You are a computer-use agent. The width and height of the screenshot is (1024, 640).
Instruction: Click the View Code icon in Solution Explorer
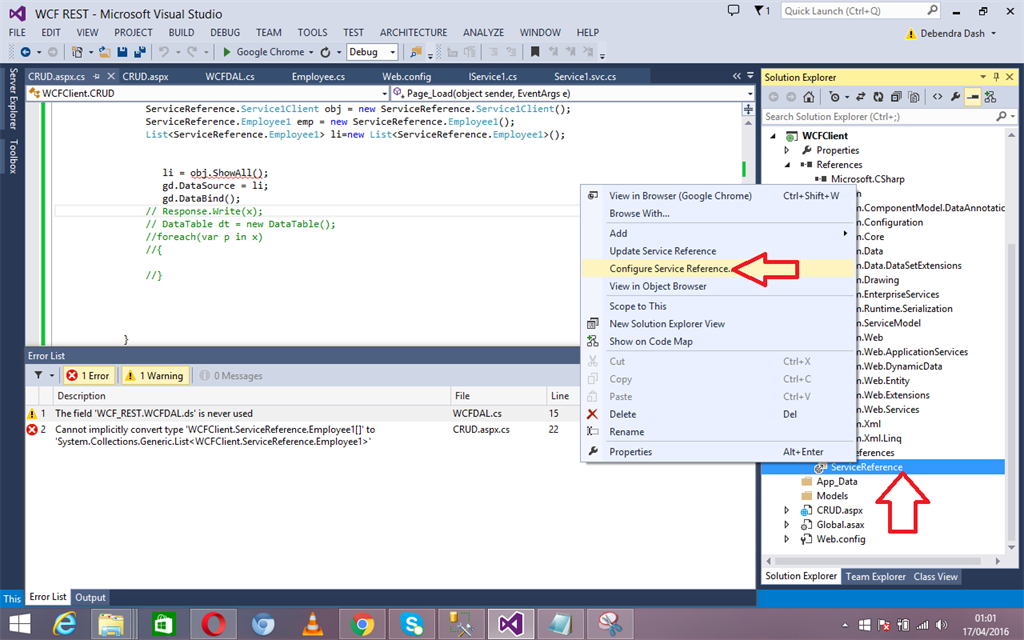[937, 97]
